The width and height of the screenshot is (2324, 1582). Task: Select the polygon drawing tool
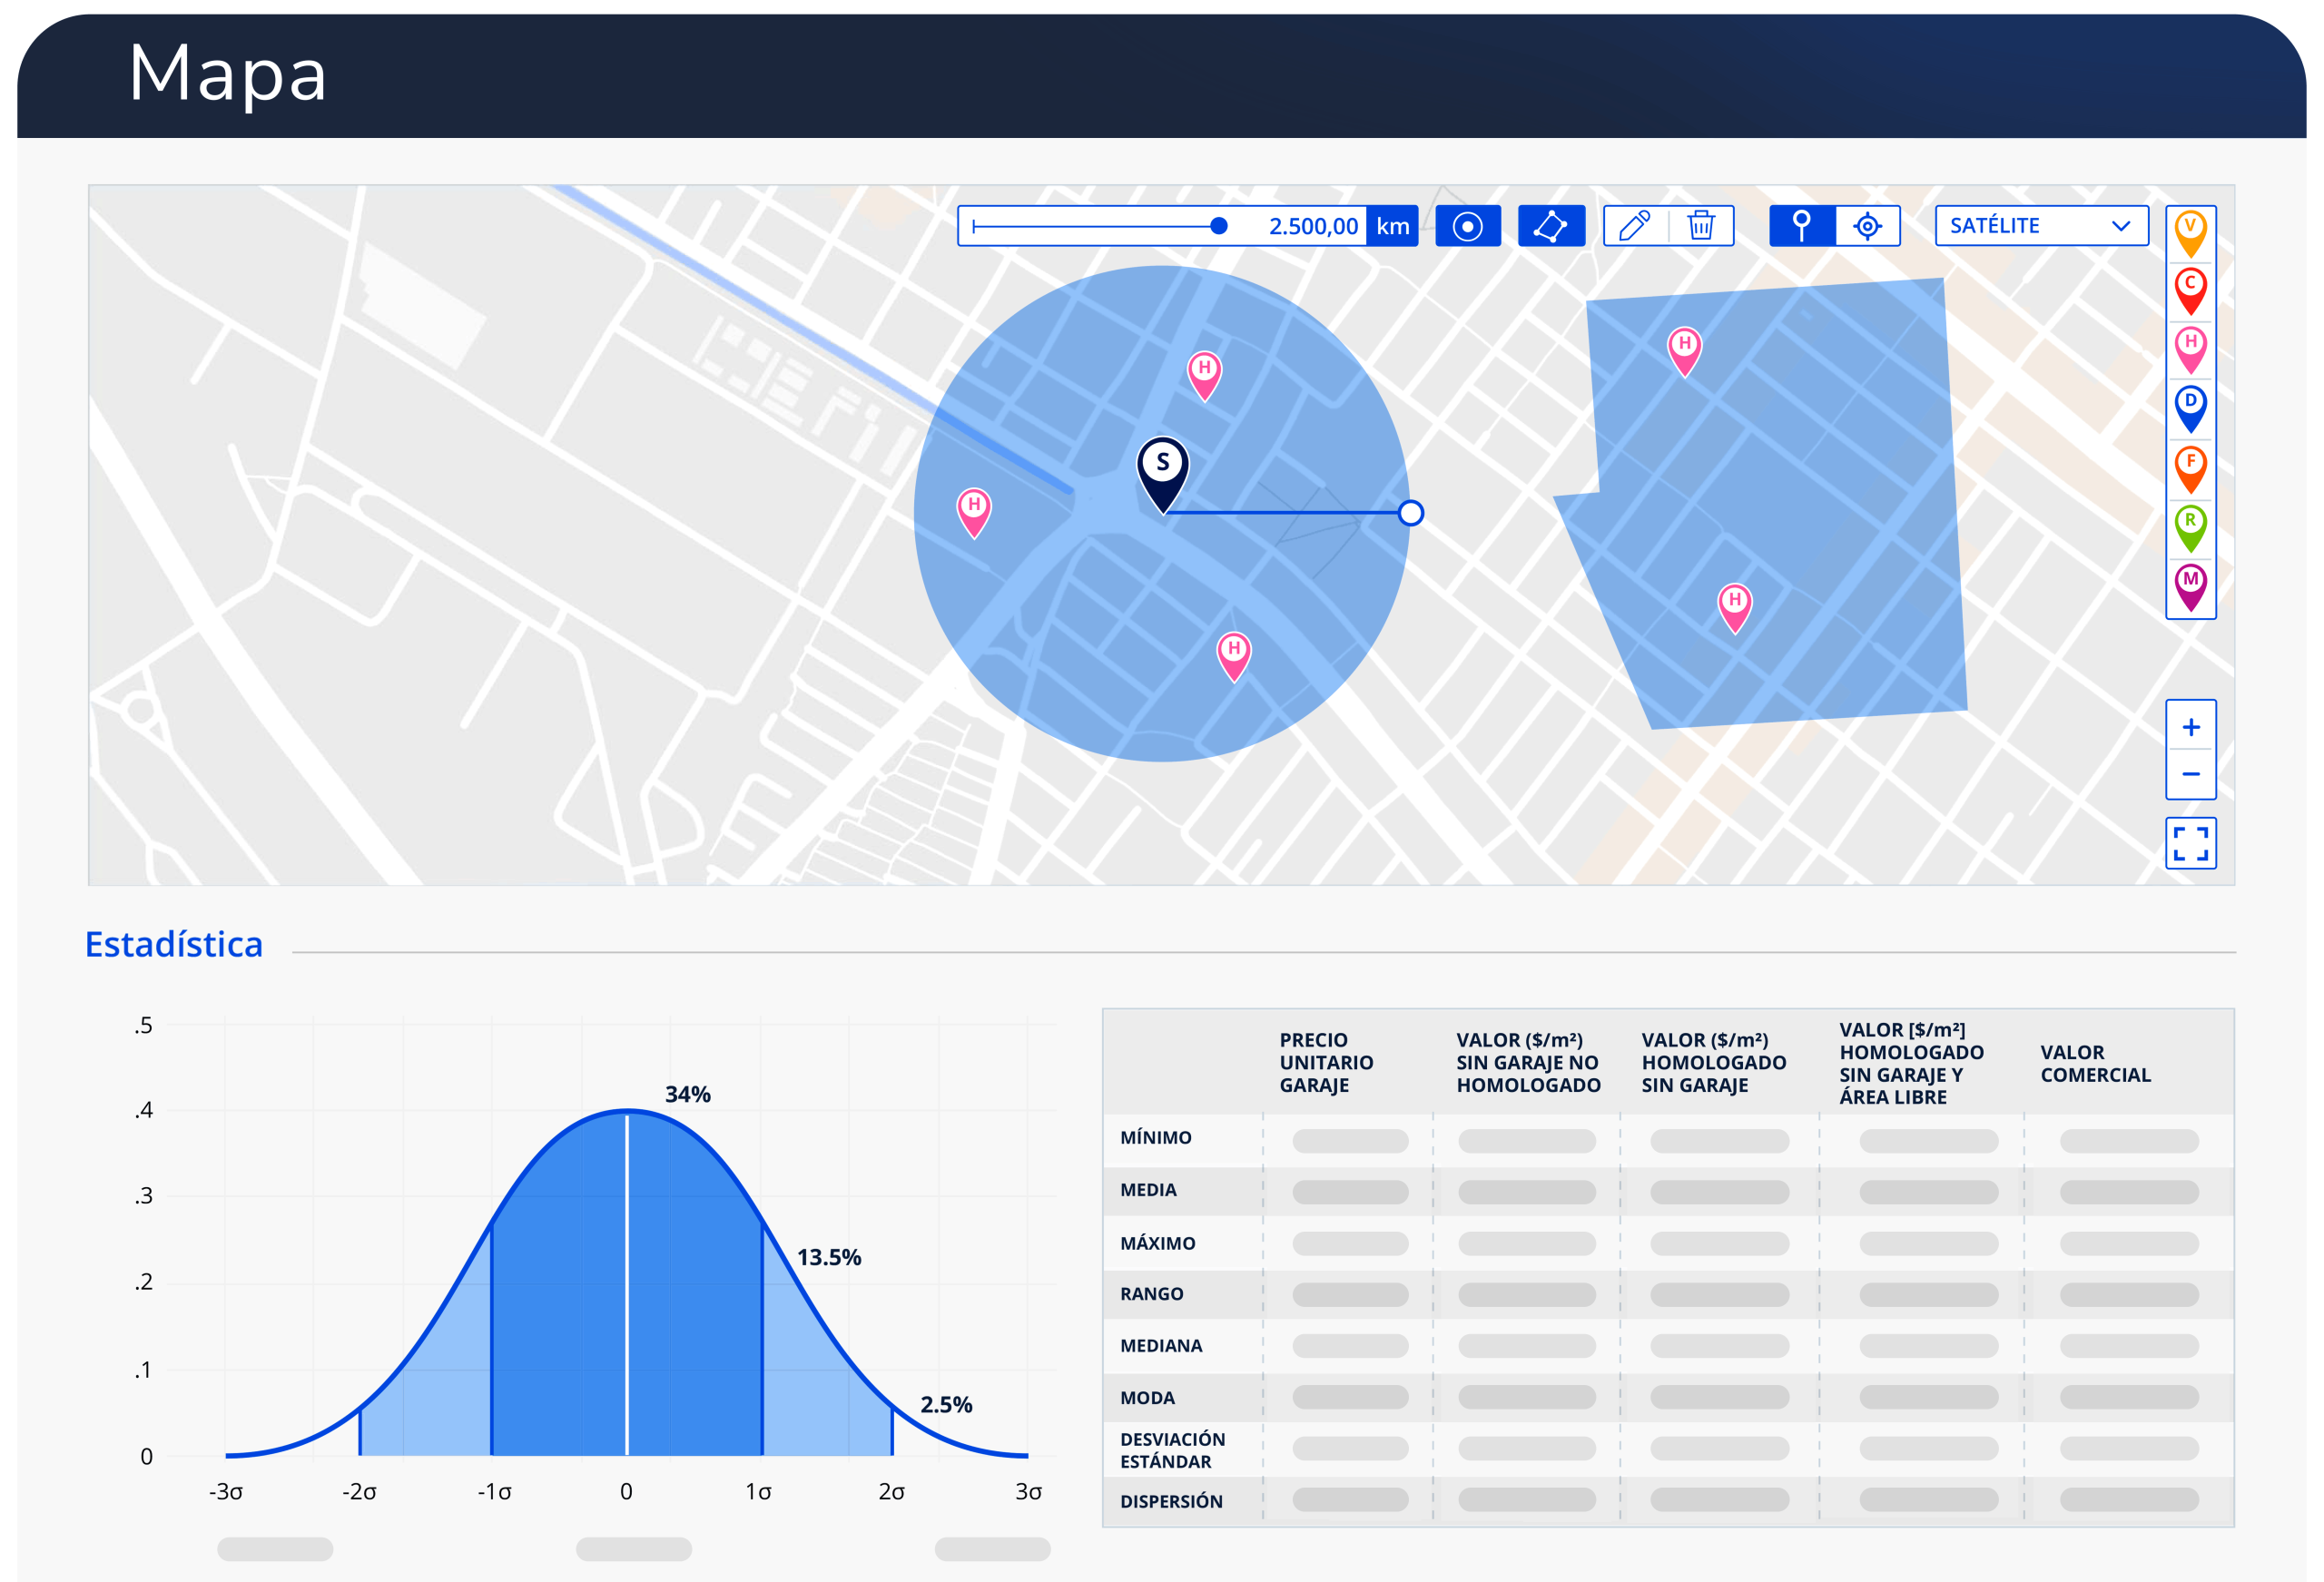click(1550, 226)
